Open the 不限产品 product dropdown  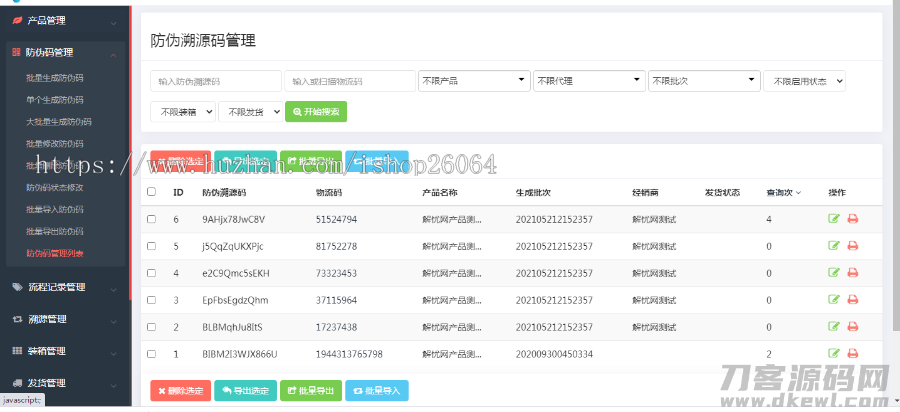(x=474, y=81)
